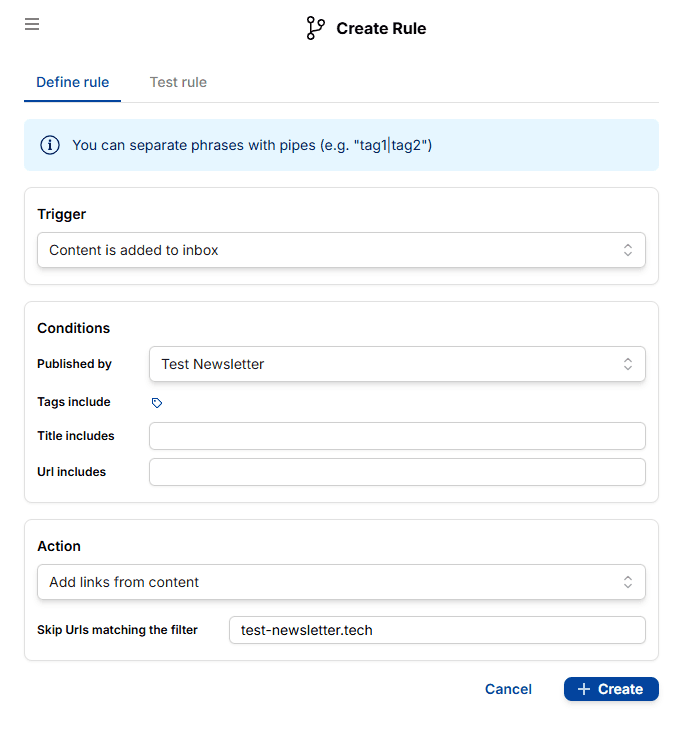Click the tag icon next to Tags include

pyautogui.click(x=156, y=403)
